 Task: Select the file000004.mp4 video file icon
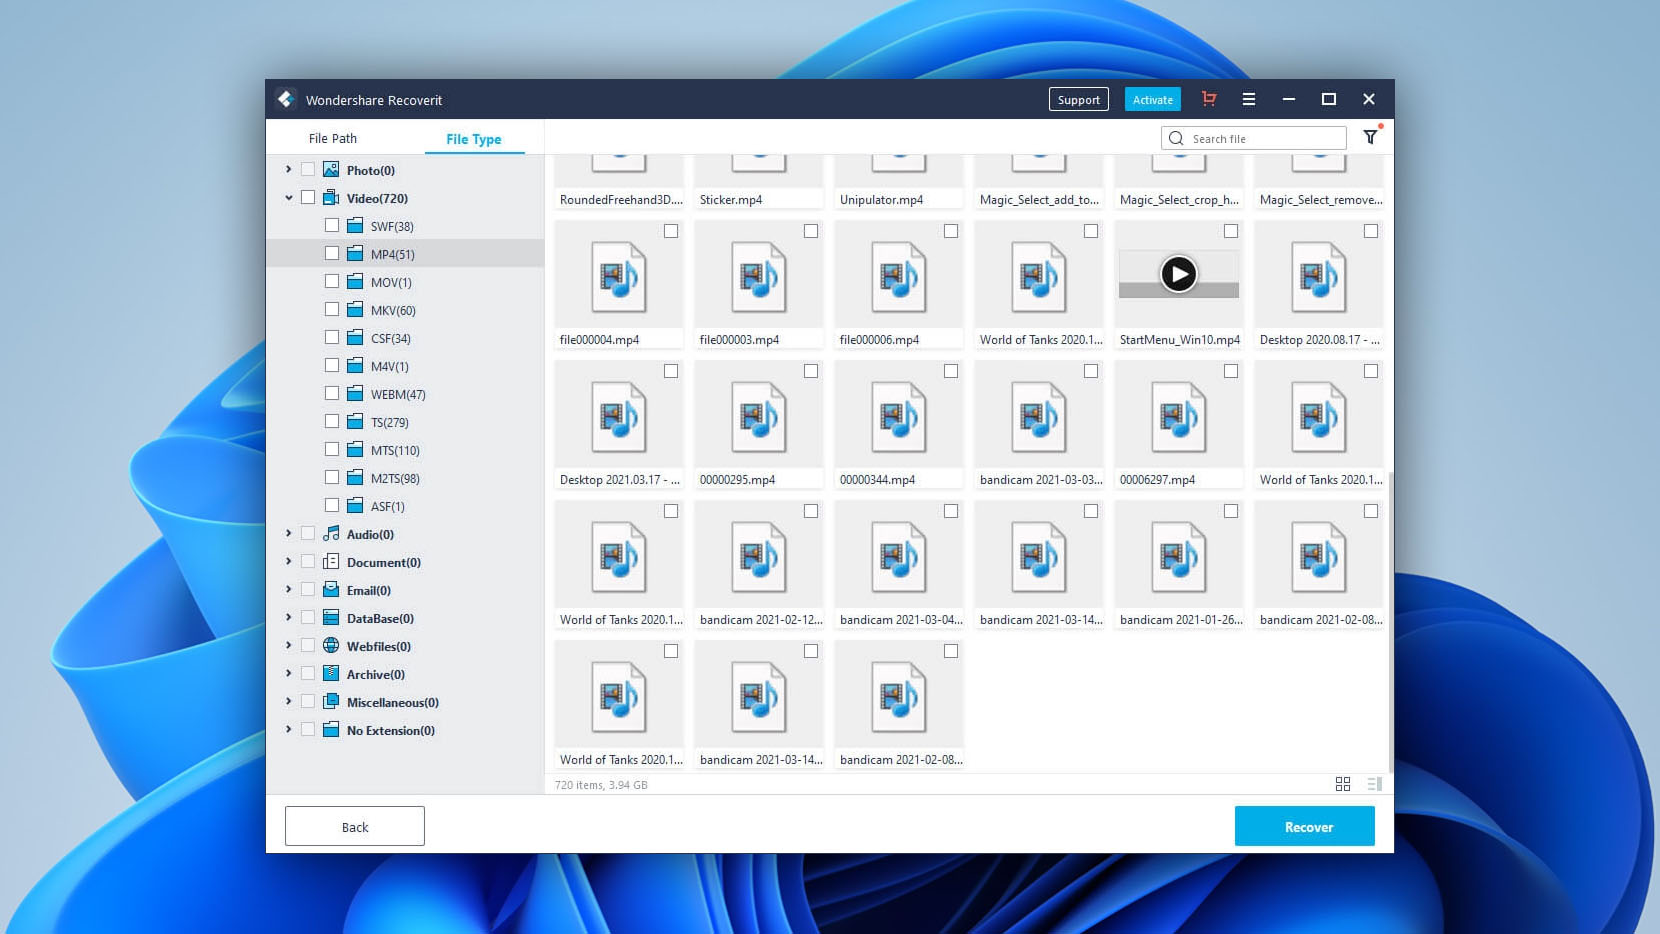pos(618,277)
